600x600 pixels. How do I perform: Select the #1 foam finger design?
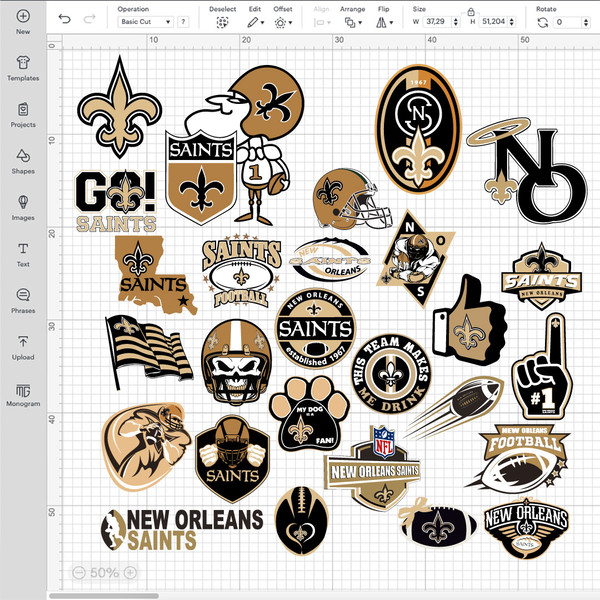point(543,367)
